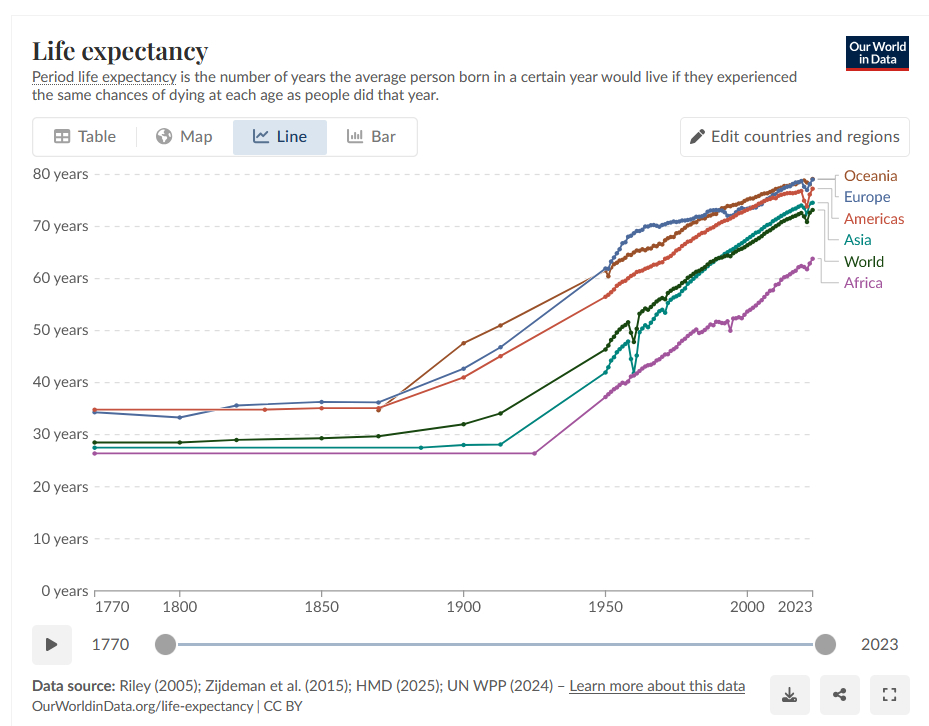Click the 1770 start slider handle
This screenshot has width=929, height=726.
[166, 644]
